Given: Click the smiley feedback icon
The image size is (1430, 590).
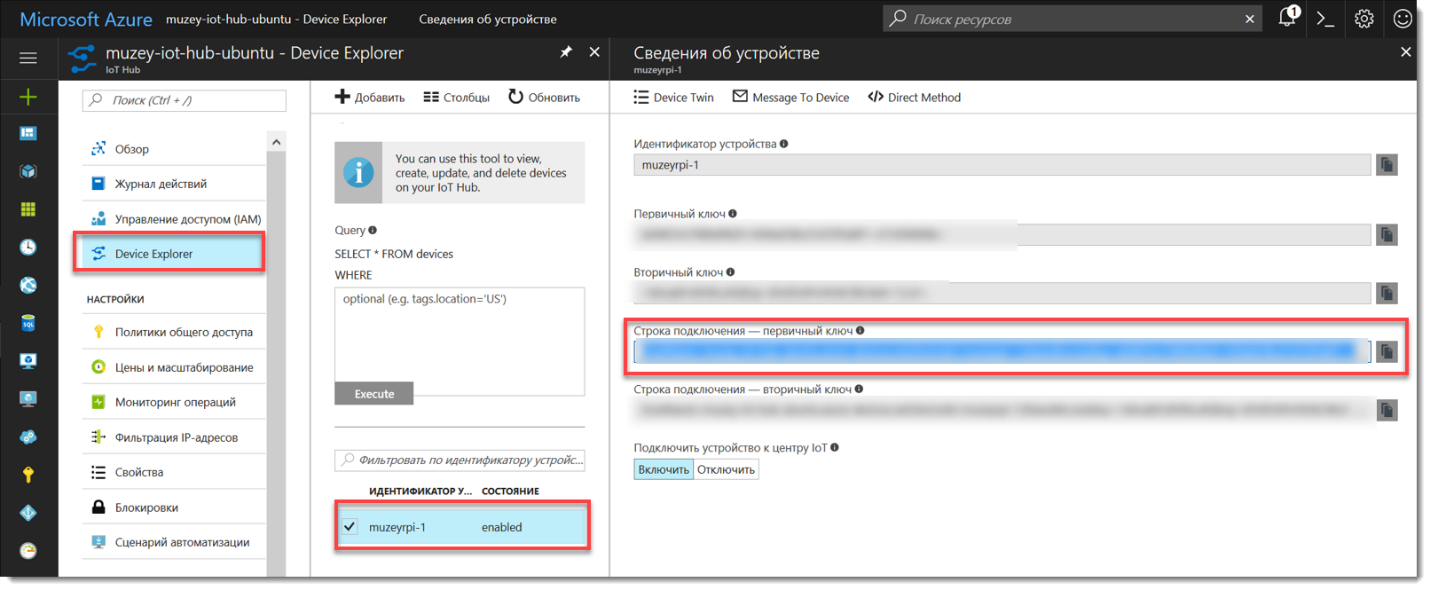Looking at the screenshot, I should click(1402, 18).
